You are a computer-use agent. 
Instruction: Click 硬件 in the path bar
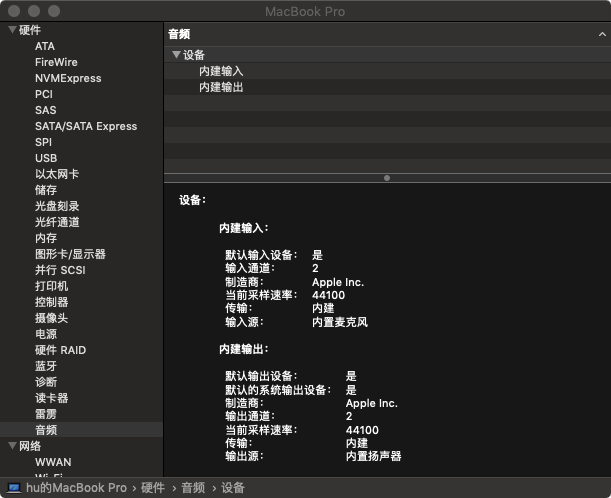[x=153, y=487]
